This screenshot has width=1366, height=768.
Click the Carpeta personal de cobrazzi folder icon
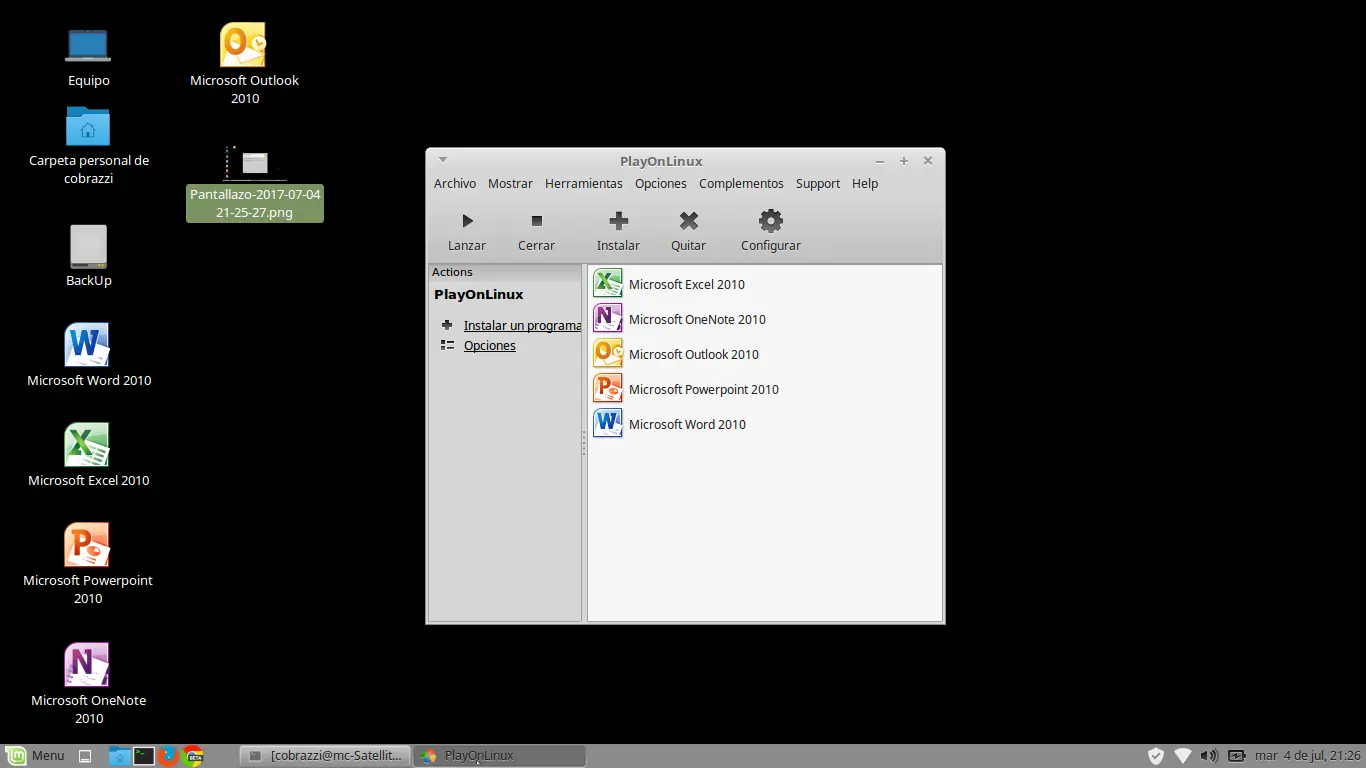pyautogui.click(x=88, y=126)
